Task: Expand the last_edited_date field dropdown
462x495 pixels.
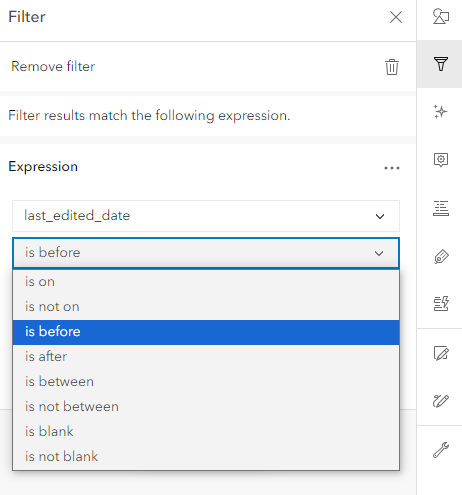Action: point(206,216)
